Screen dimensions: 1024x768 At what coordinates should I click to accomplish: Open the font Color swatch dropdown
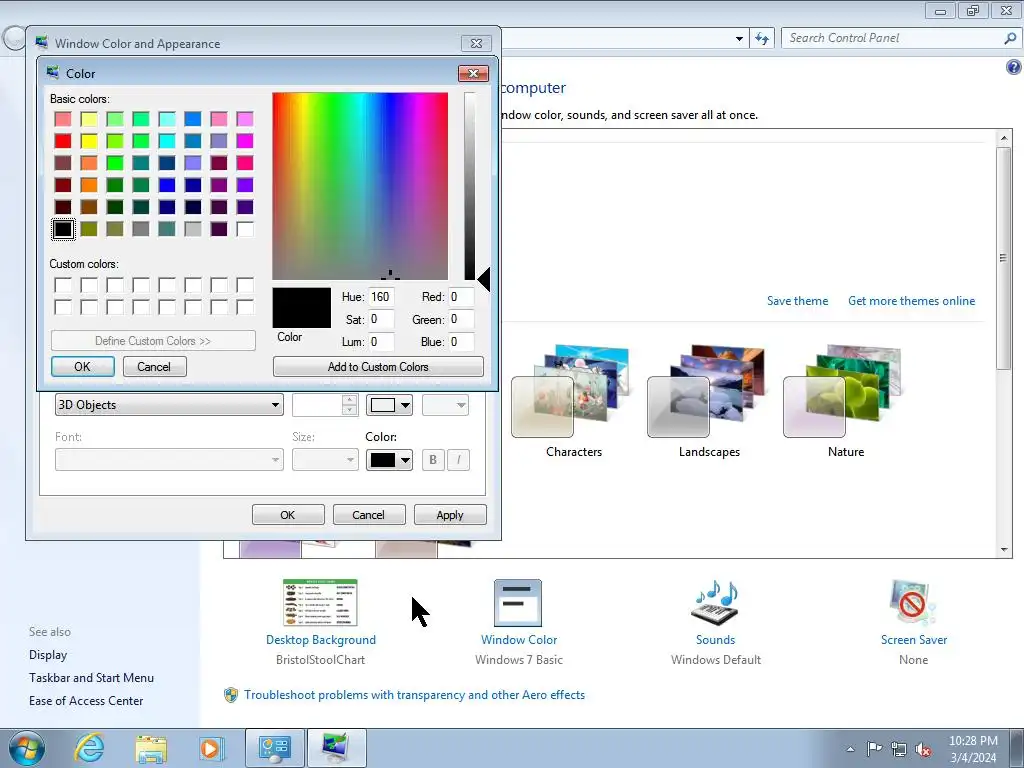(x=389, y=460)
